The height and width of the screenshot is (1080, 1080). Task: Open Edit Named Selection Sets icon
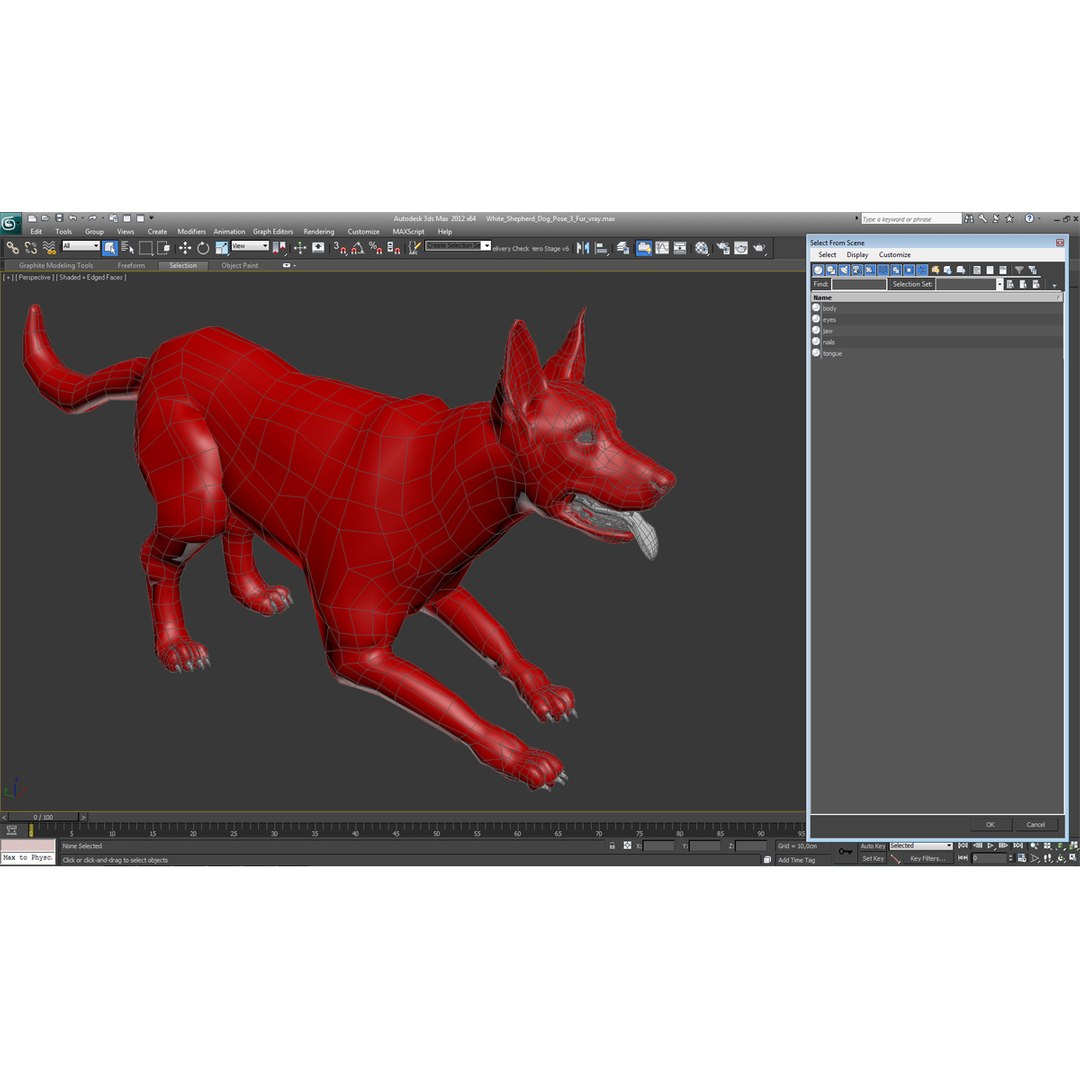[x=414, y=248]
